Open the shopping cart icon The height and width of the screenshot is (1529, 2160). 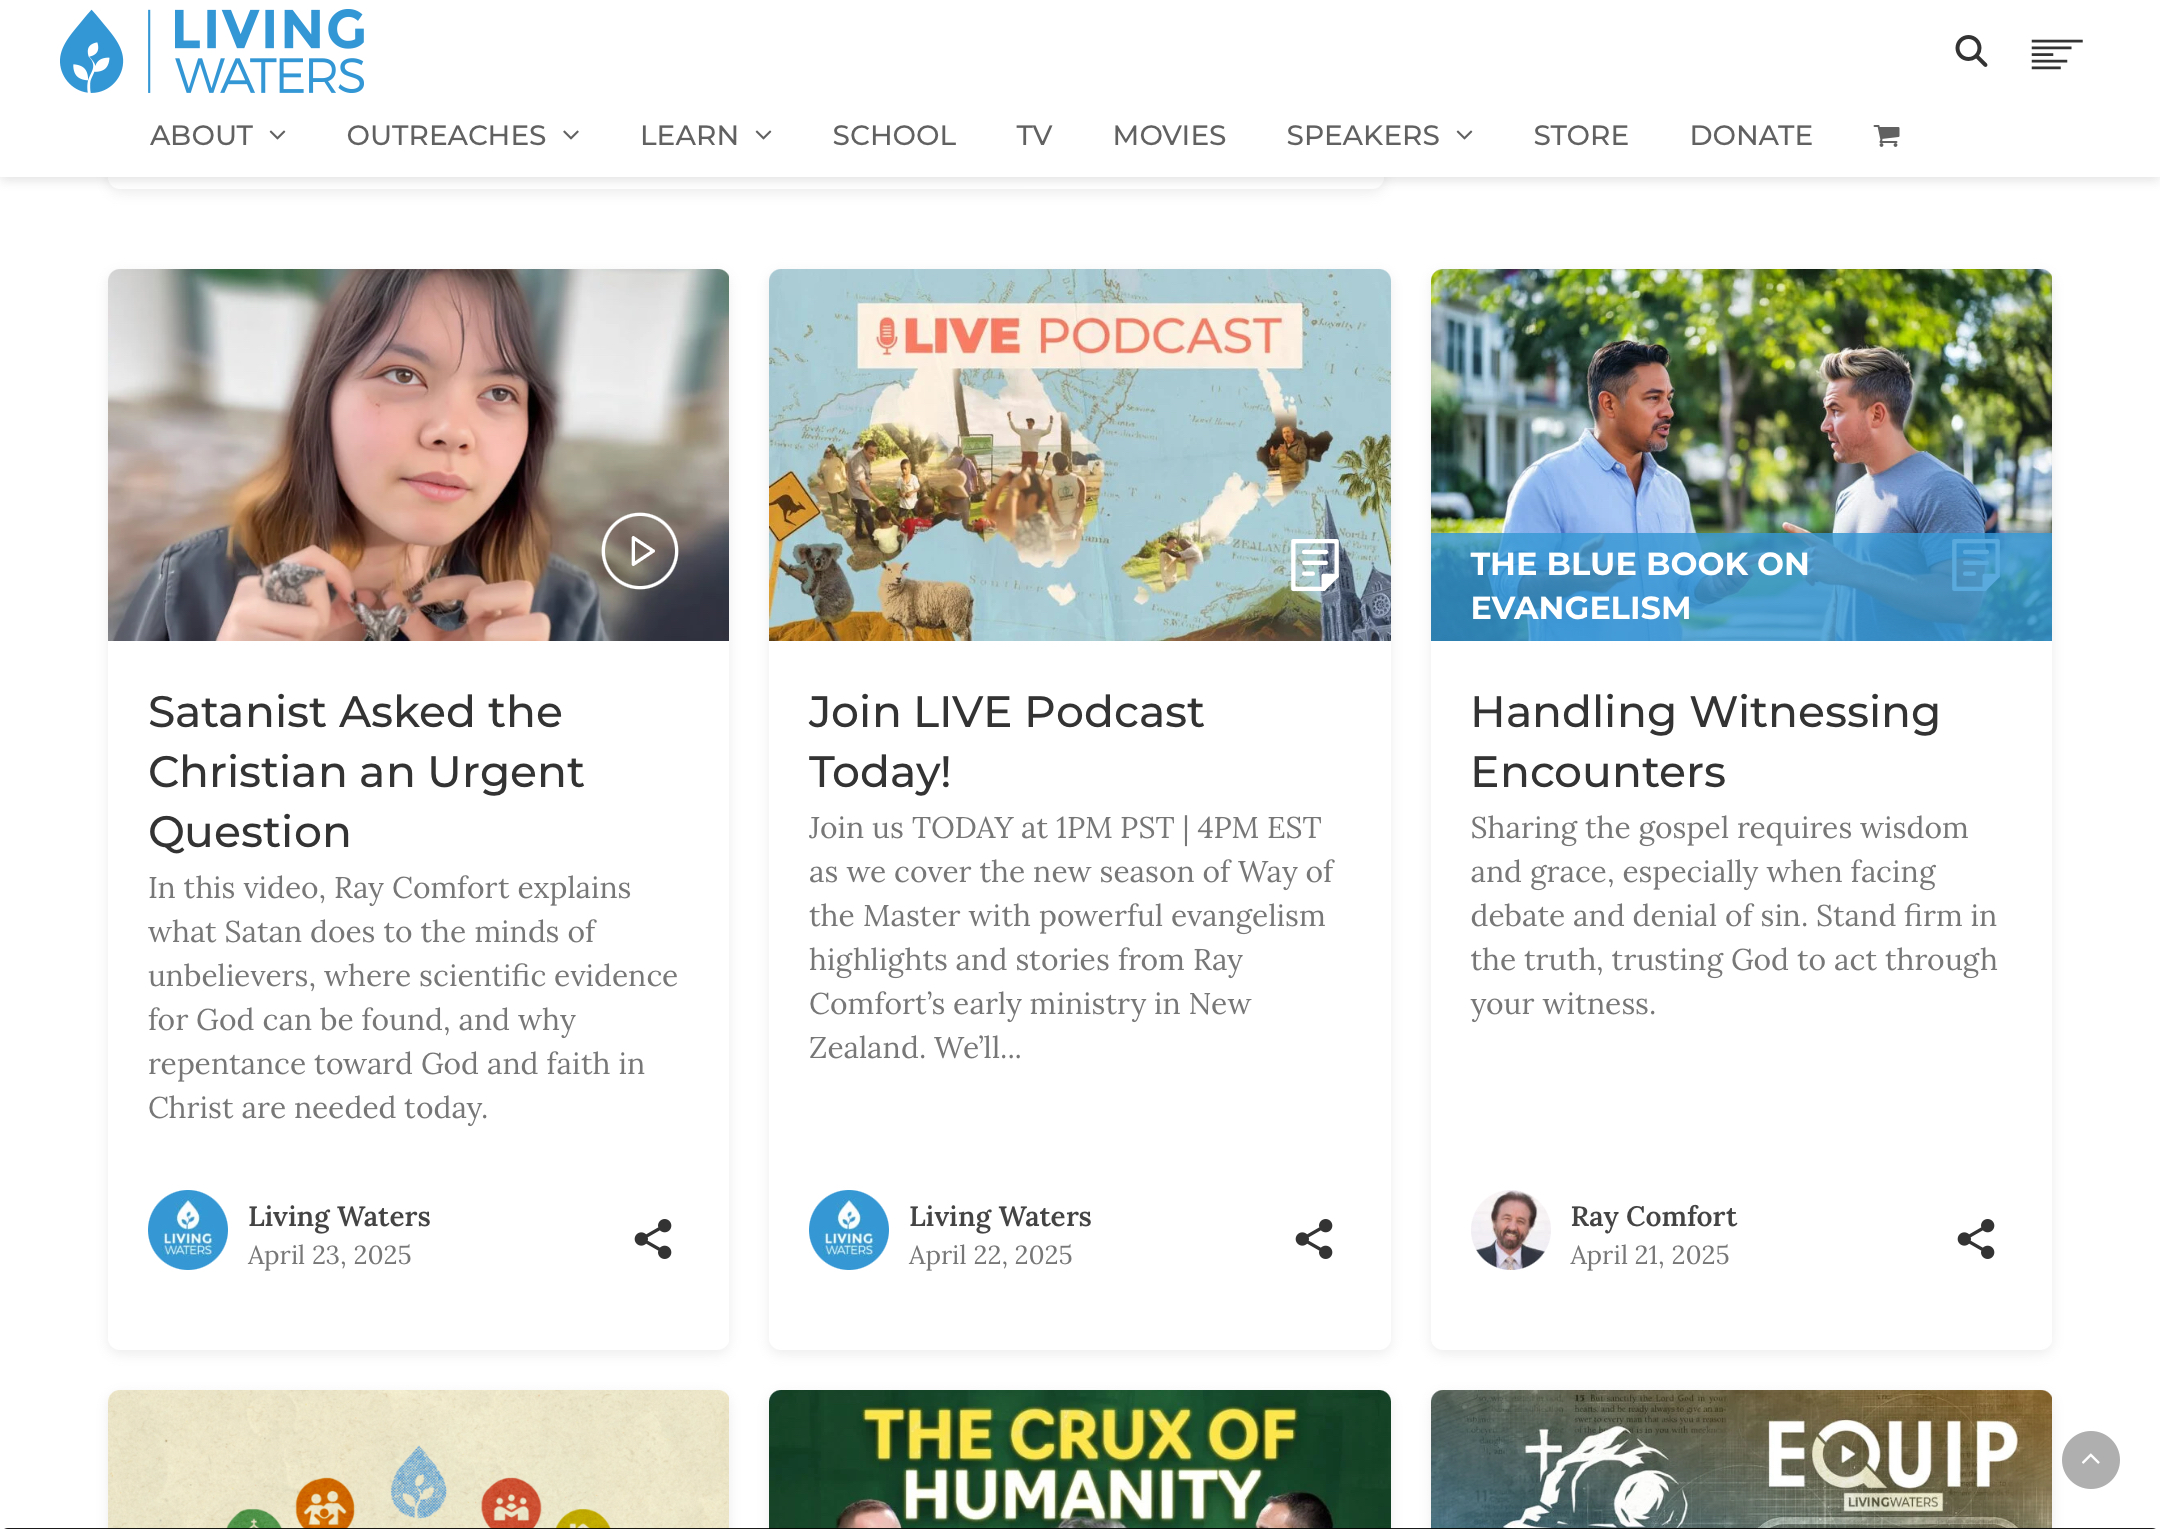pos(1887,135)
